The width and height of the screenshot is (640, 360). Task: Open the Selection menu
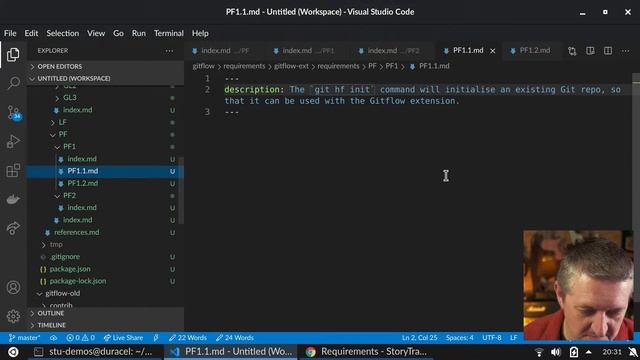coord(62,33)
